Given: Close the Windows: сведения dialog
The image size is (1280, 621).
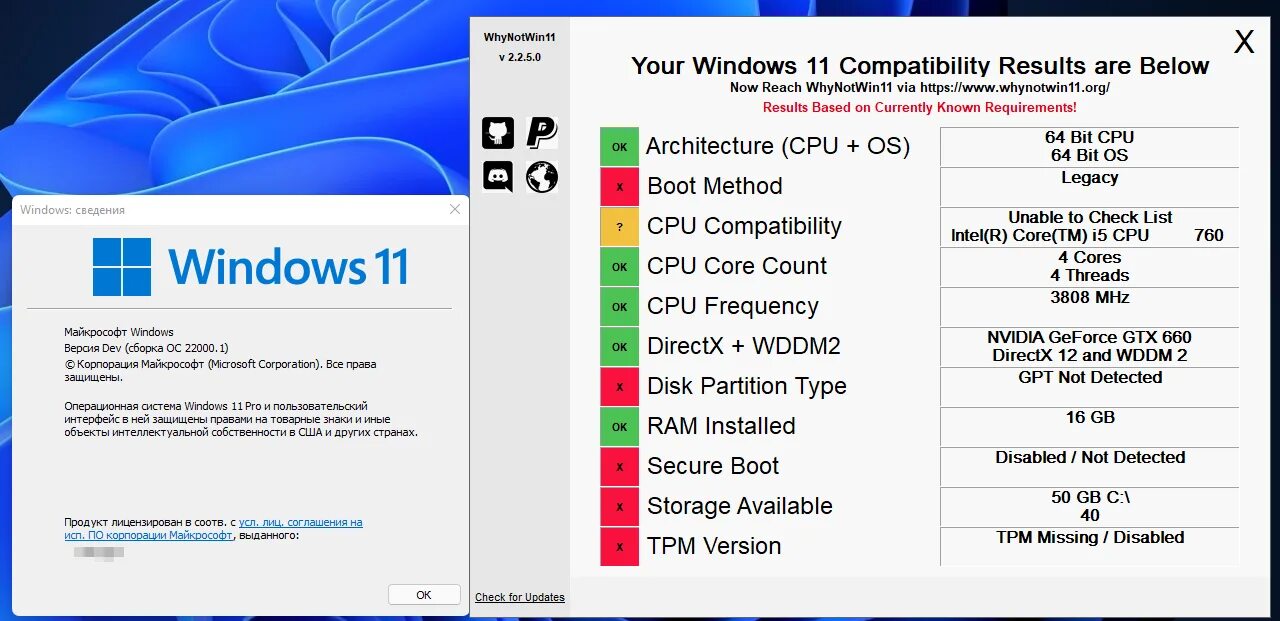Looking at the screenshot, I should tap(455, 209).
